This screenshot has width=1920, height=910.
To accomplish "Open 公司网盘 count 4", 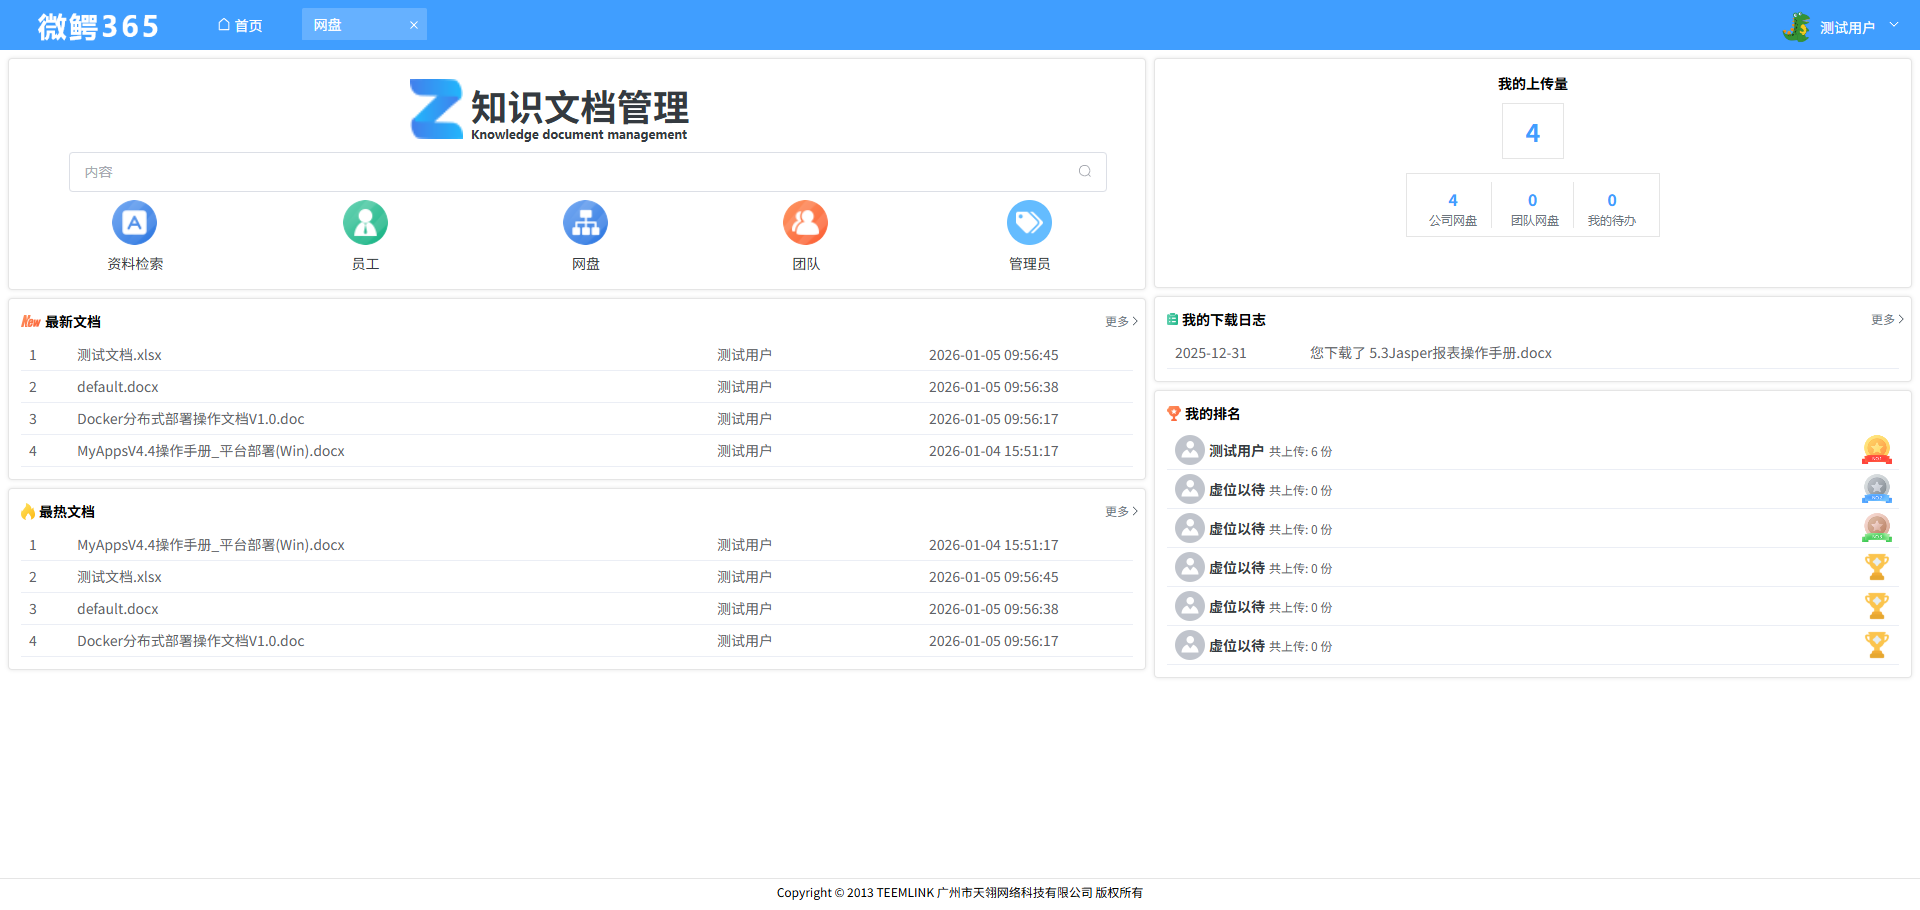I will click(1452, 209).
